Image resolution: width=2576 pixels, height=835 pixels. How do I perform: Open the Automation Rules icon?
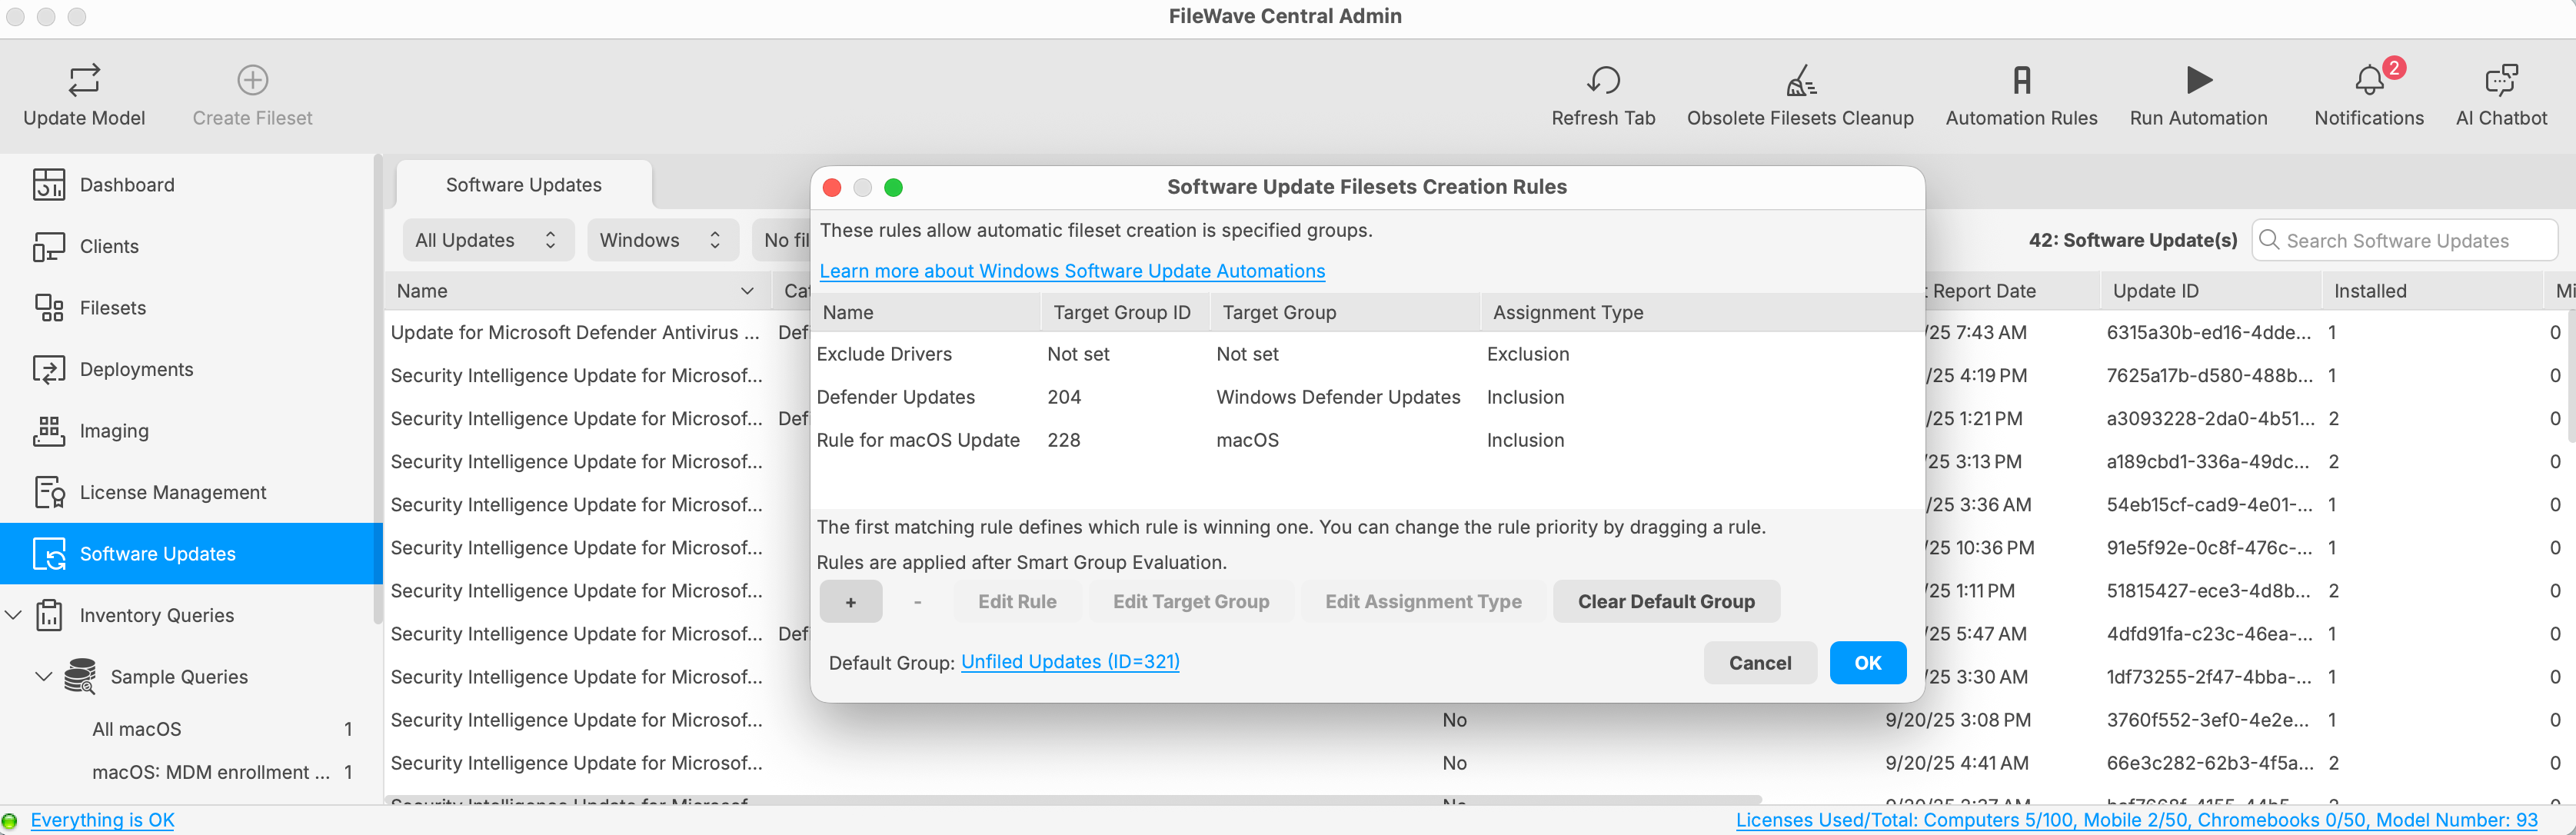(2021, 80)
